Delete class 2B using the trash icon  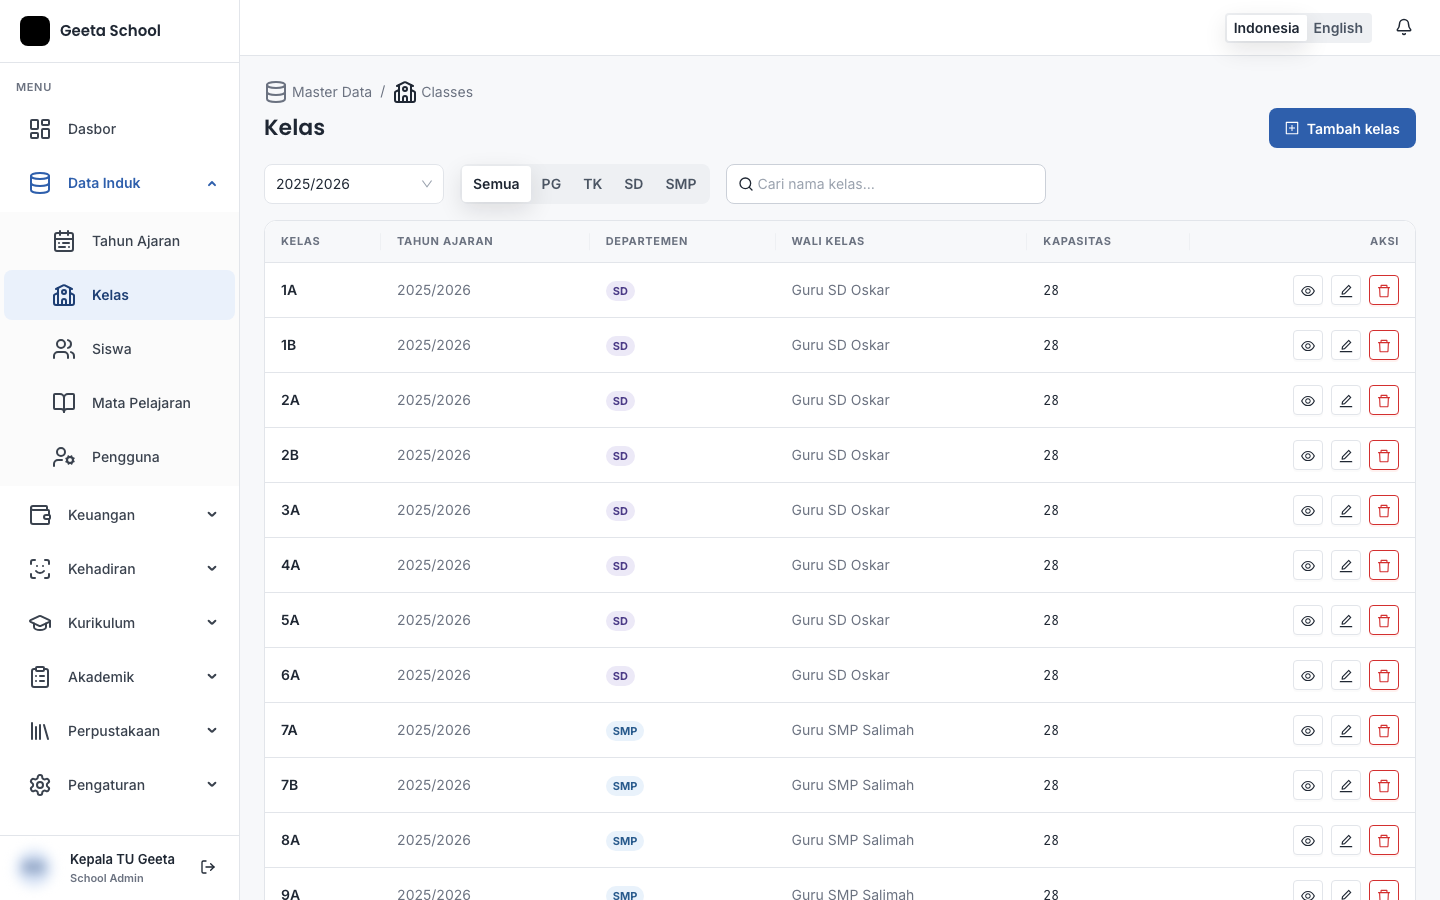[x=1384, y=455]
